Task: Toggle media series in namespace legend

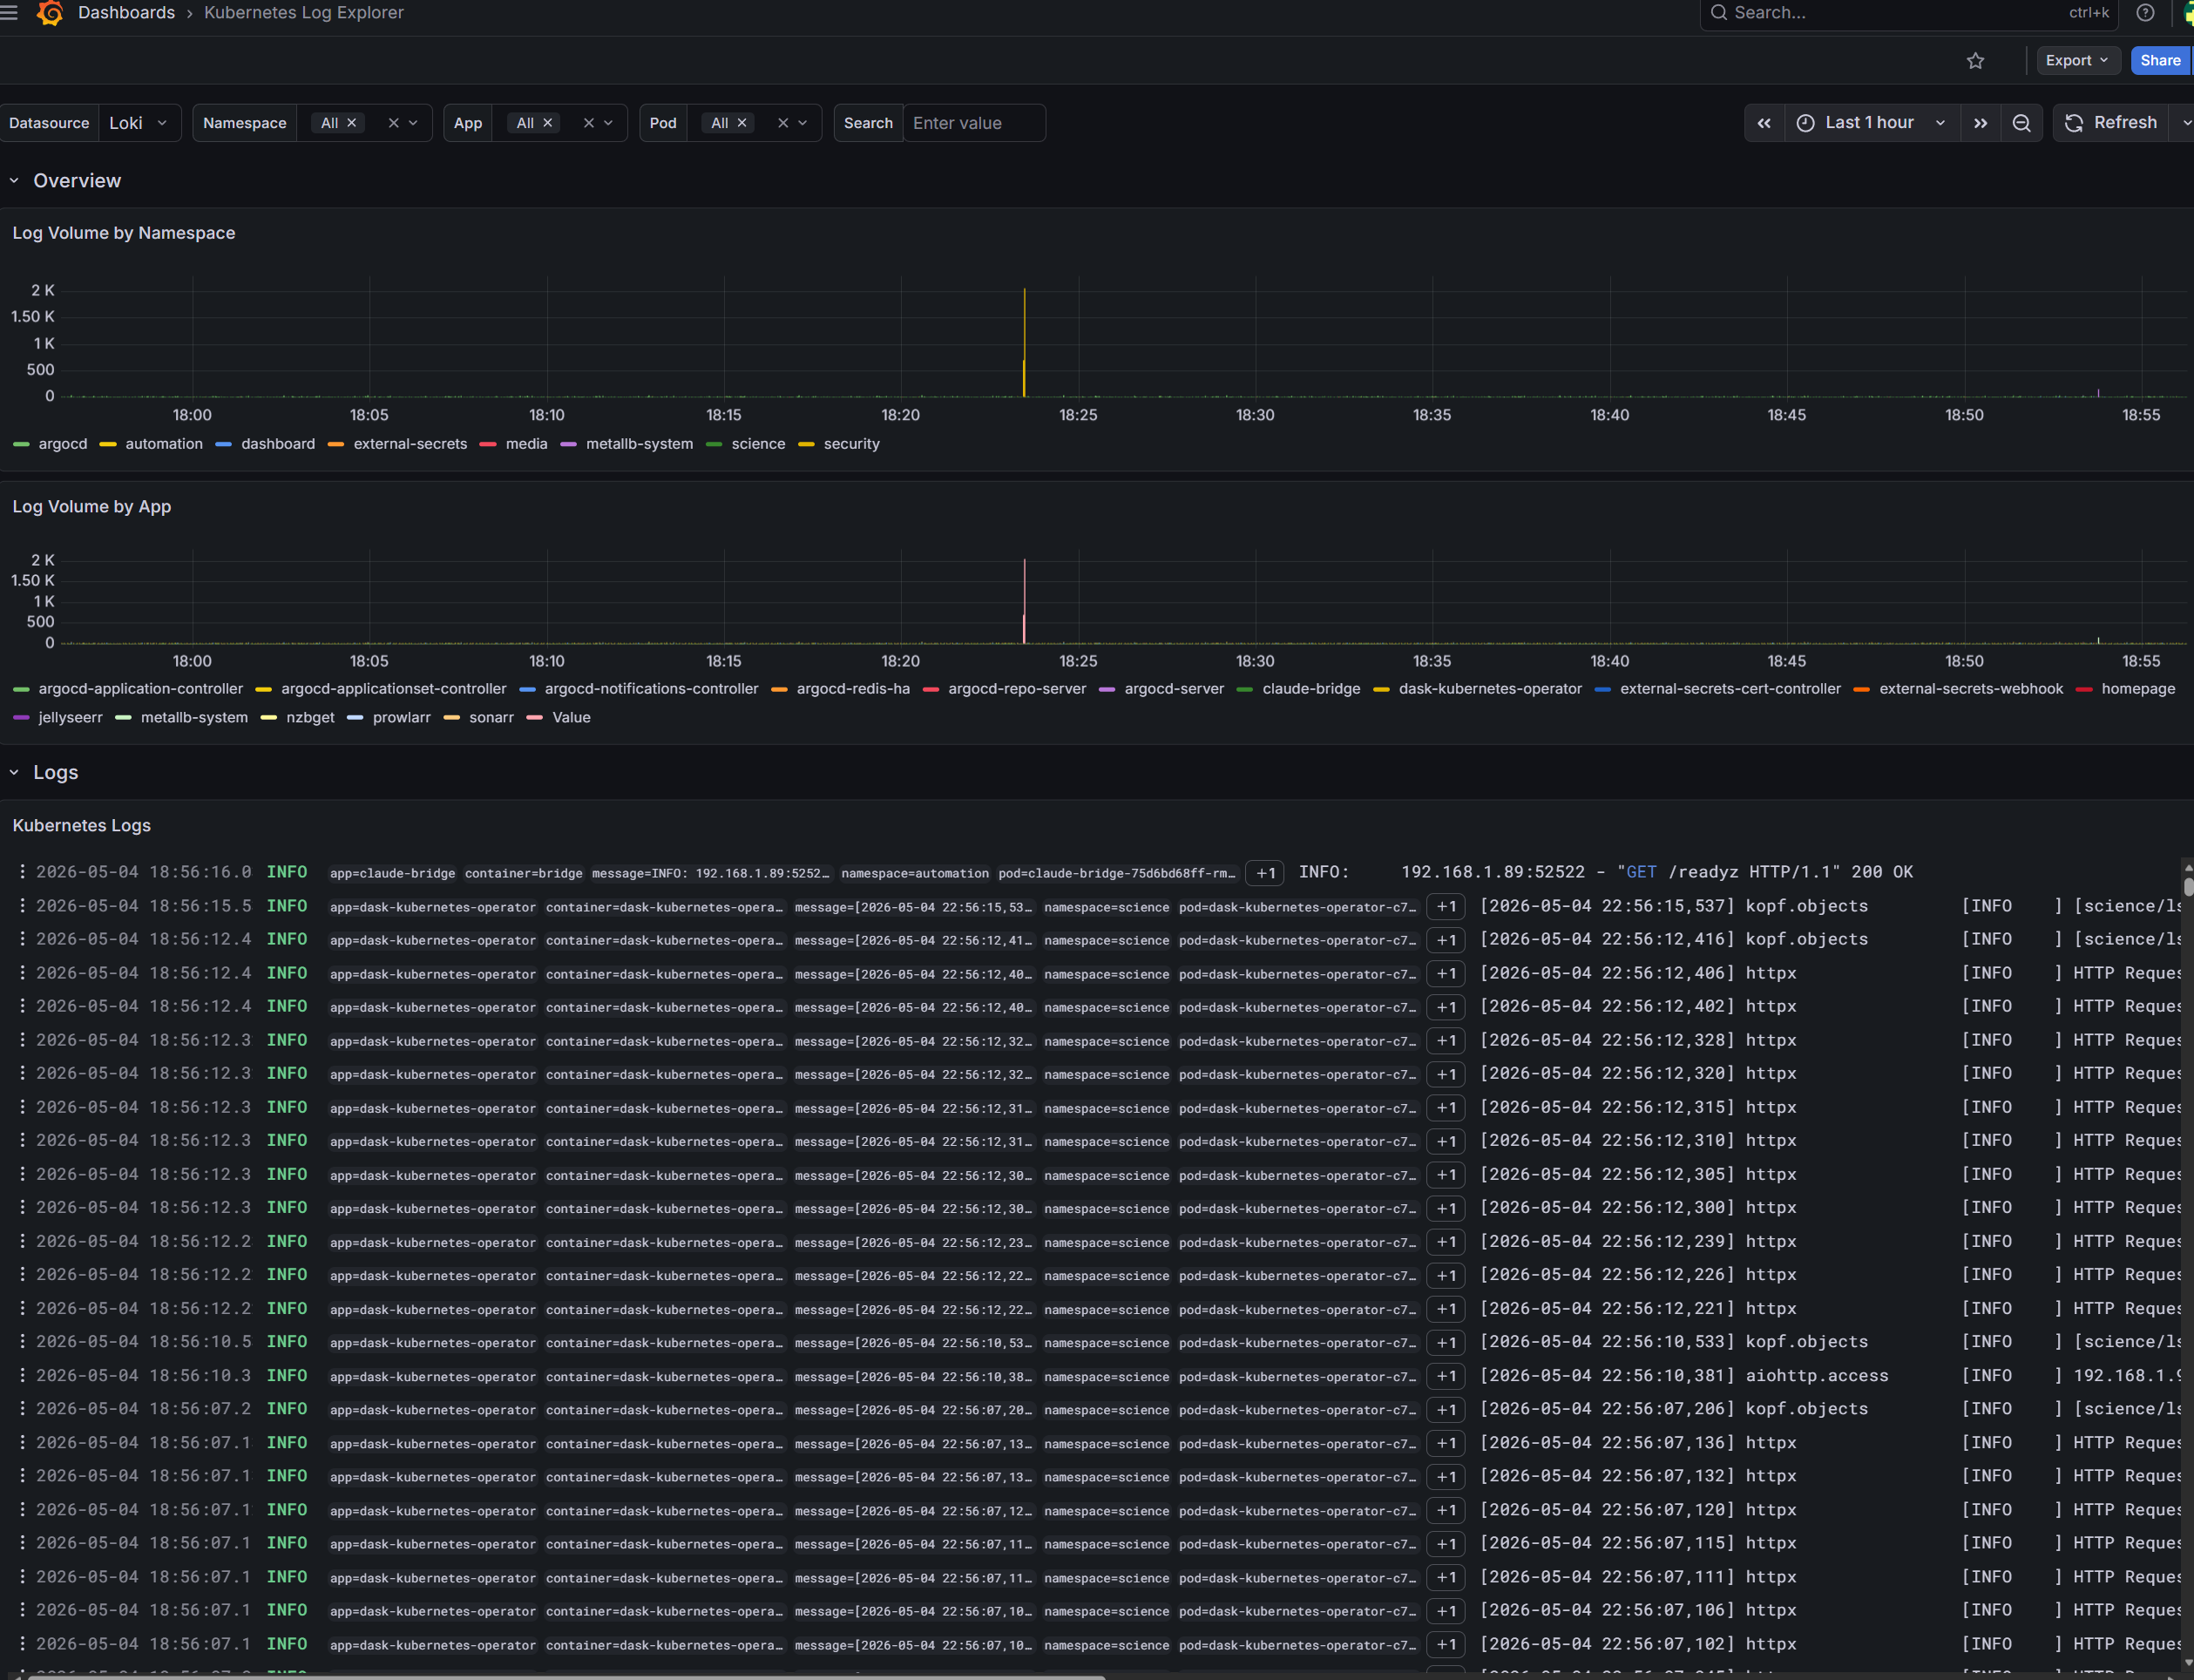Action: coord(527,444)
